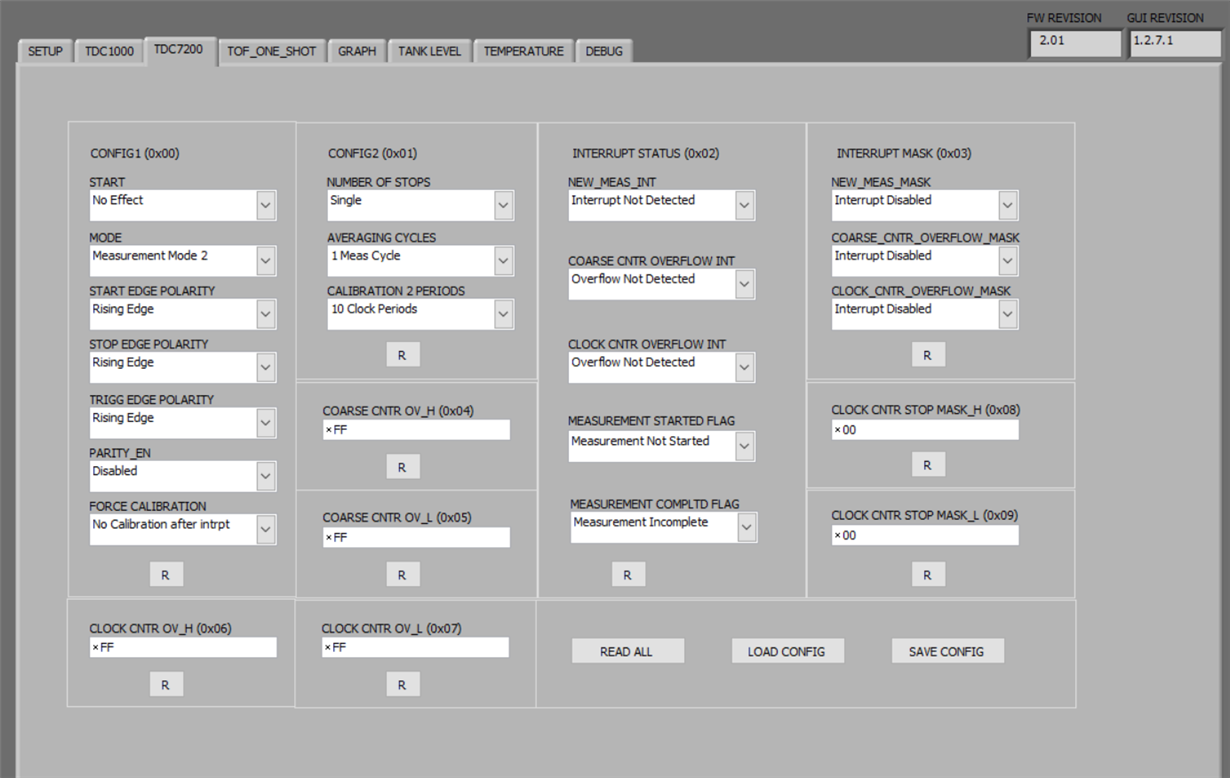
Task: Read CLOCK CNTR OV_L with R button
Action: pos(402,684)
